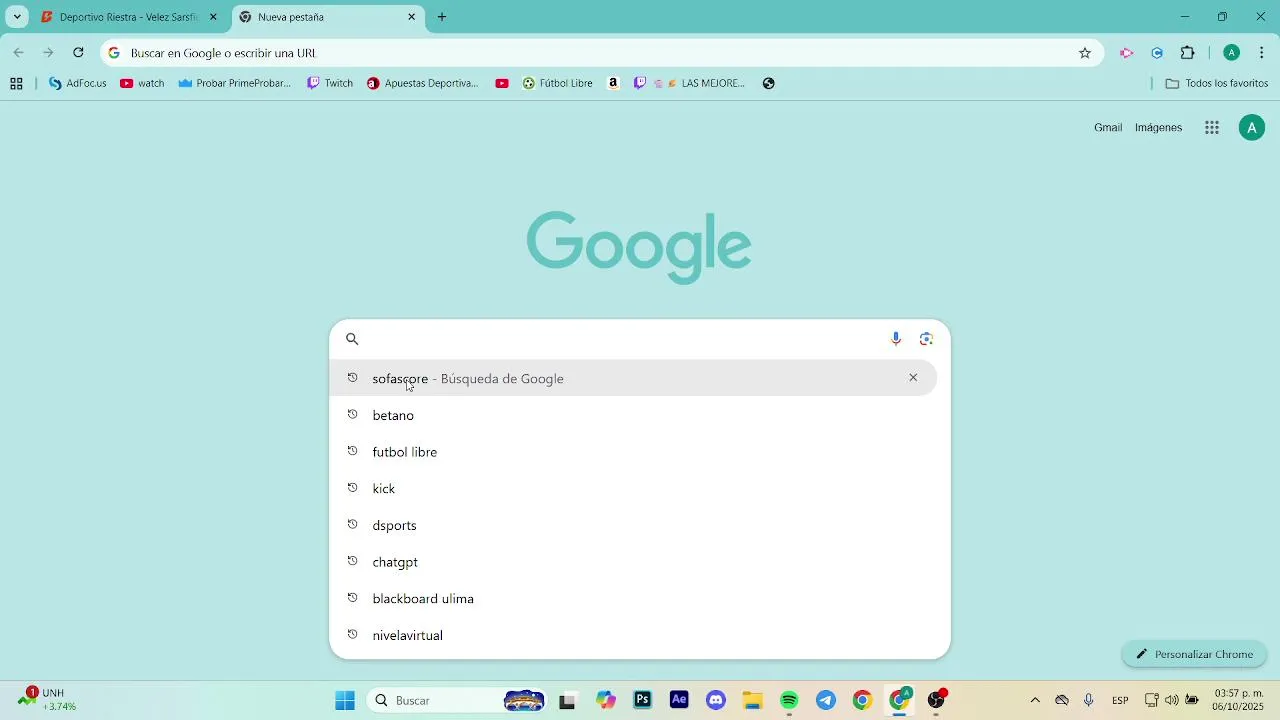
Task: Open Spotify from the taskbar
Action: click(789, 700)
